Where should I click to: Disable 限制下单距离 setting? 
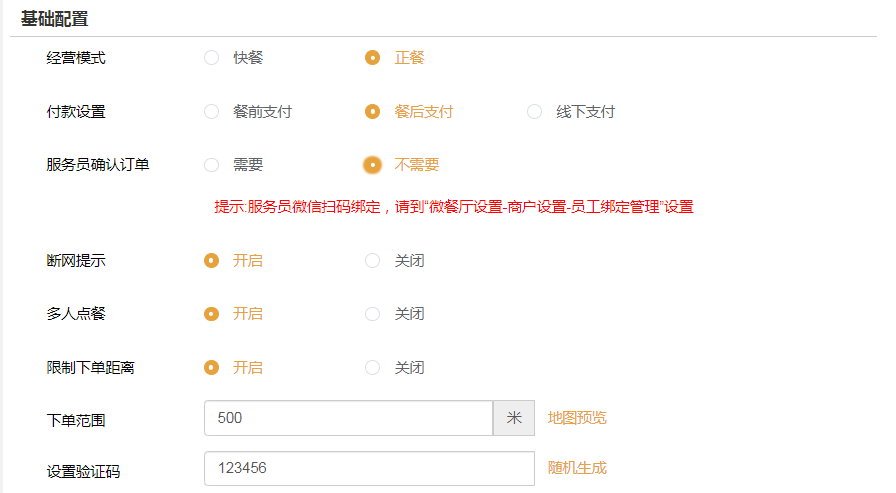pyautogui.click(x=373, y=367)
